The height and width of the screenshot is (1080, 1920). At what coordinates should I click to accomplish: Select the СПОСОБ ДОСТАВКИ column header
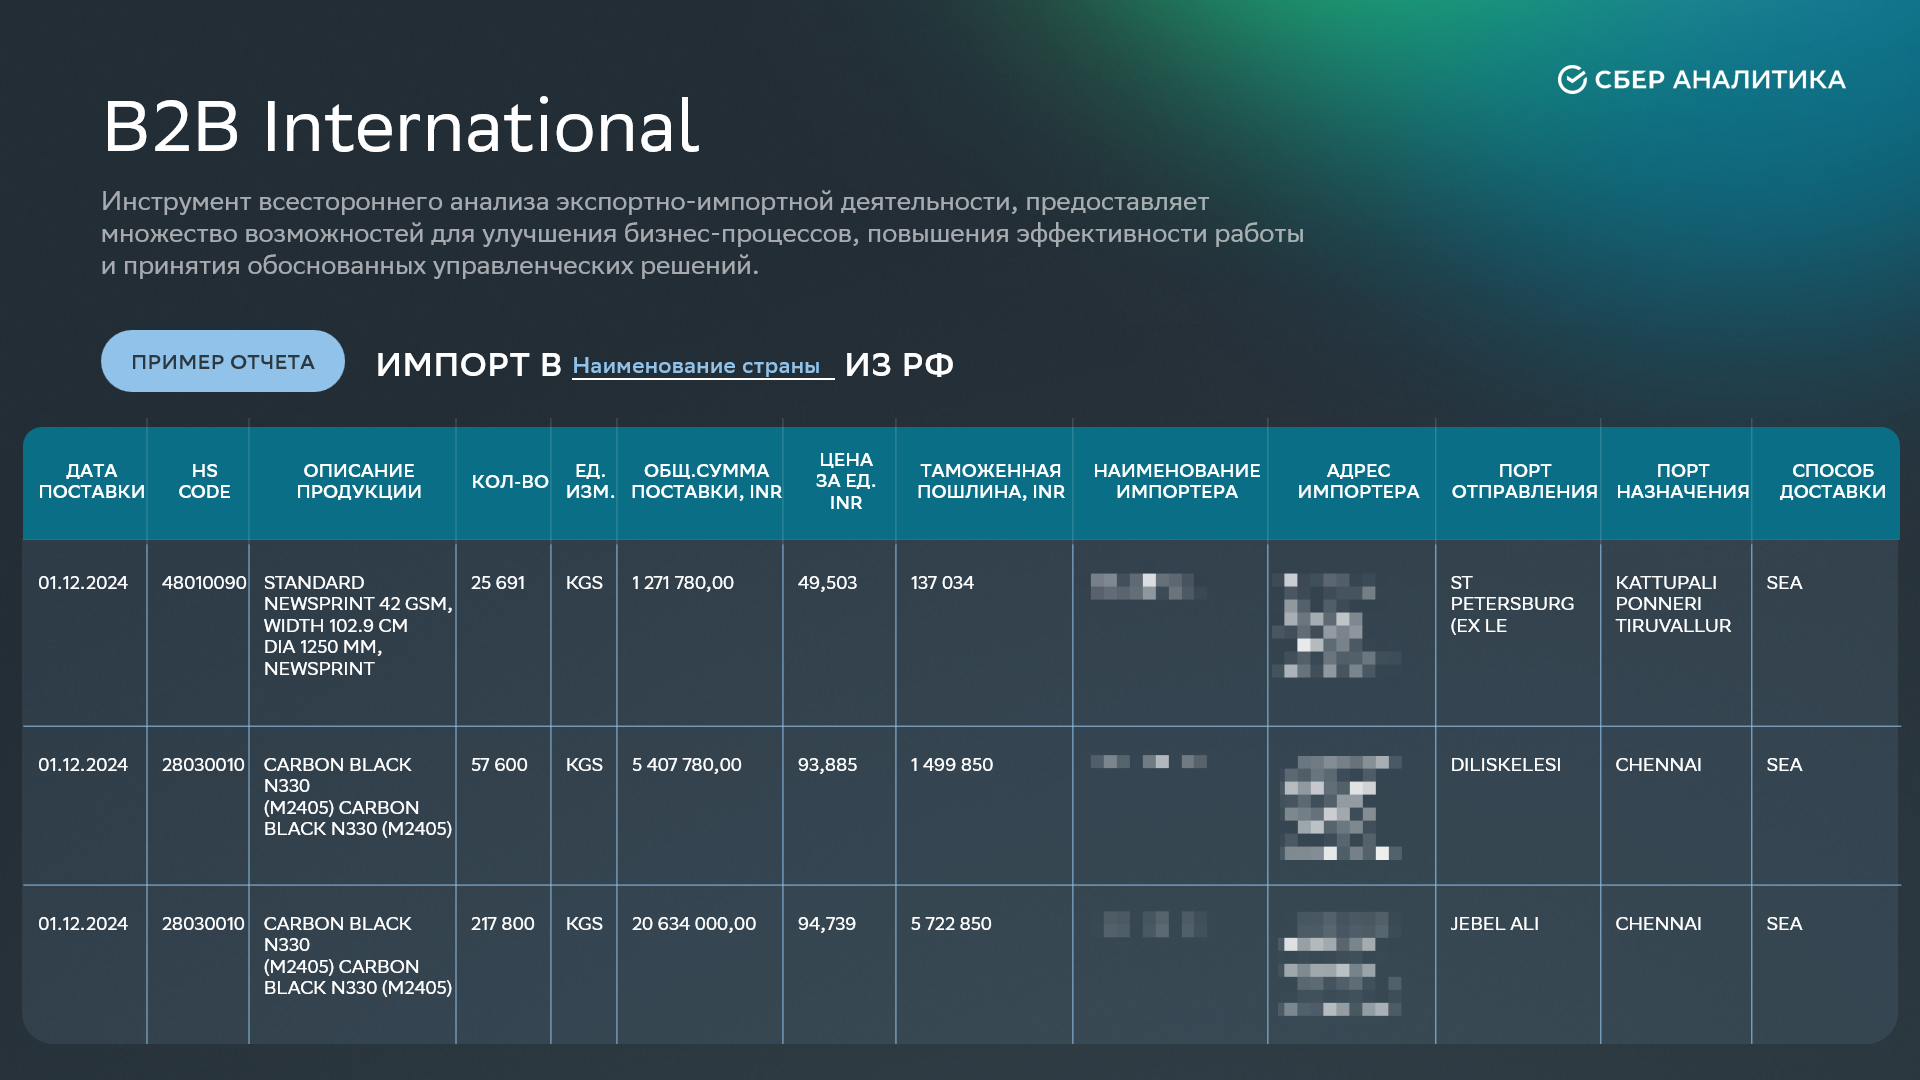click(x=1832, y=481)
